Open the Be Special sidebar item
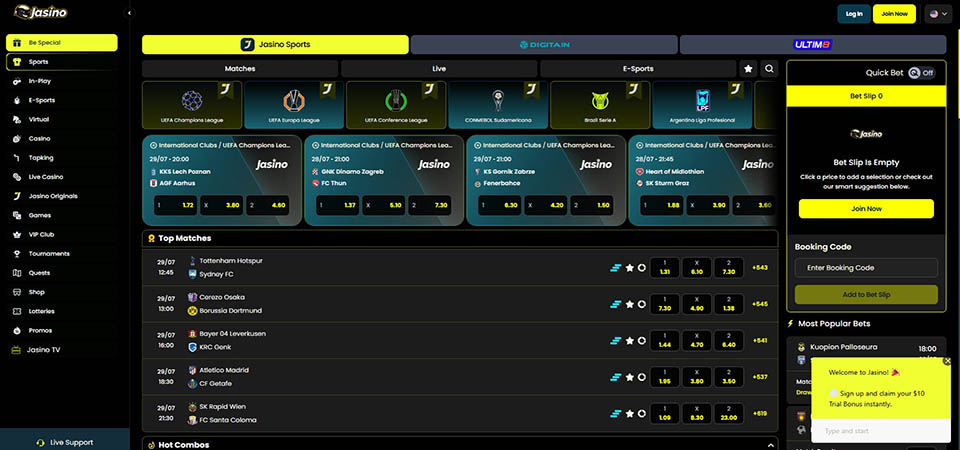 coord(61,43)
